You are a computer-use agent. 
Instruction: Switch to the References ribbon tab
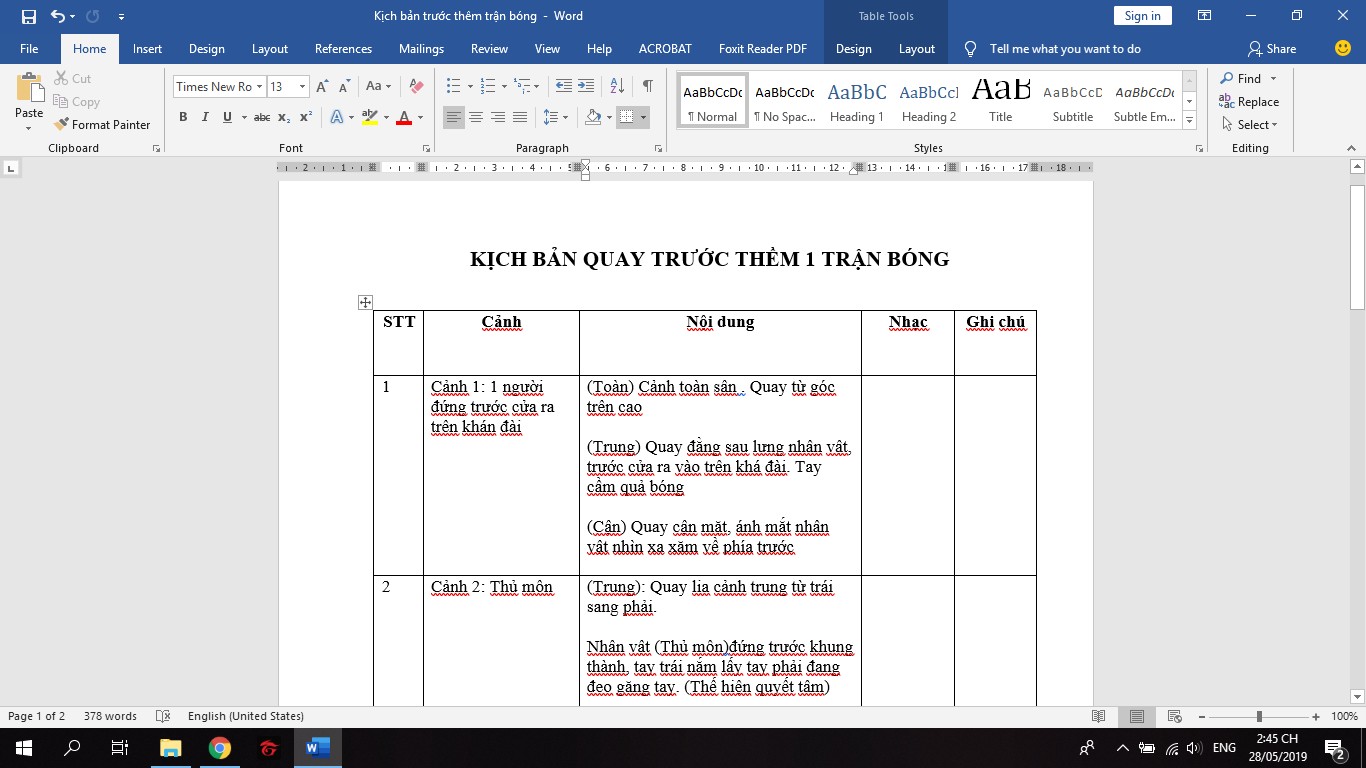pyautogui.click(x=343, y=49)
